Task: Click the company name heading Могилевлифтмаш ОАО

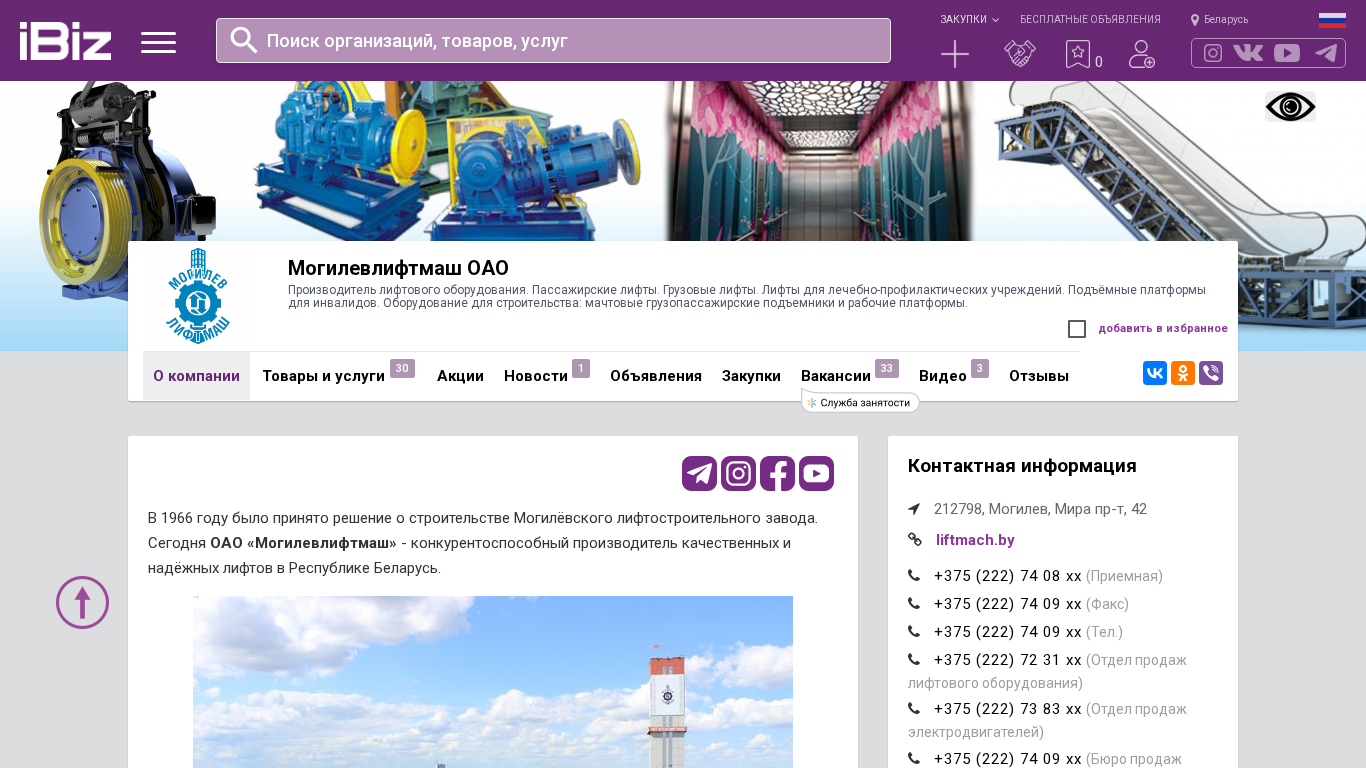Action: (x=398, y=268)
